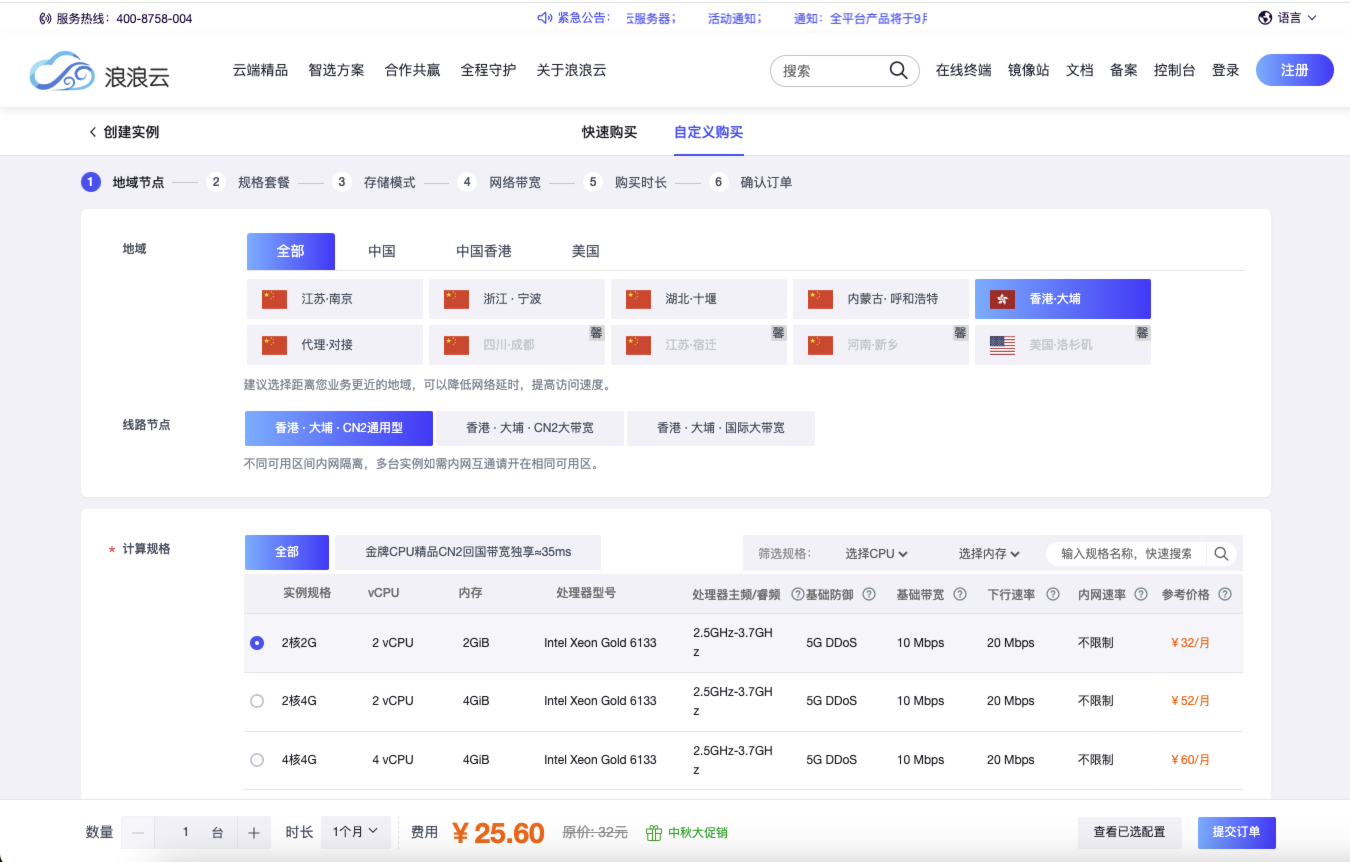Open the 关于浪浪云 navigation menu
The image size is (1350, 862).
click(571, 70)
